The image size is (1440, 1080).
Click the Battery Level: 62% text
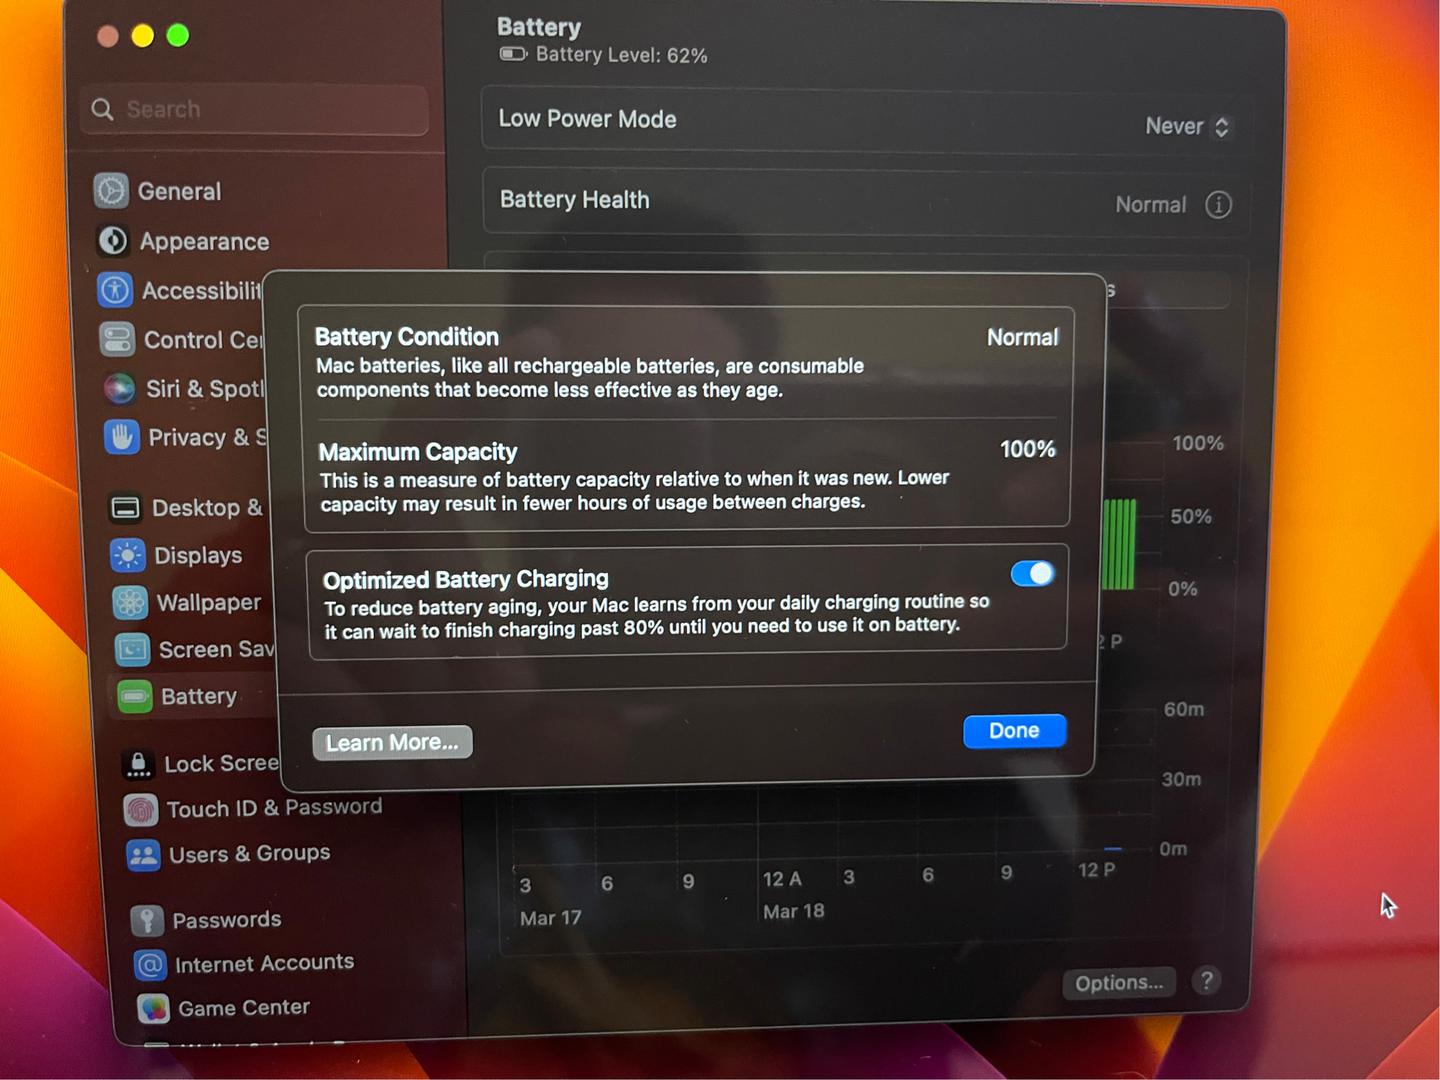point(621,55)
